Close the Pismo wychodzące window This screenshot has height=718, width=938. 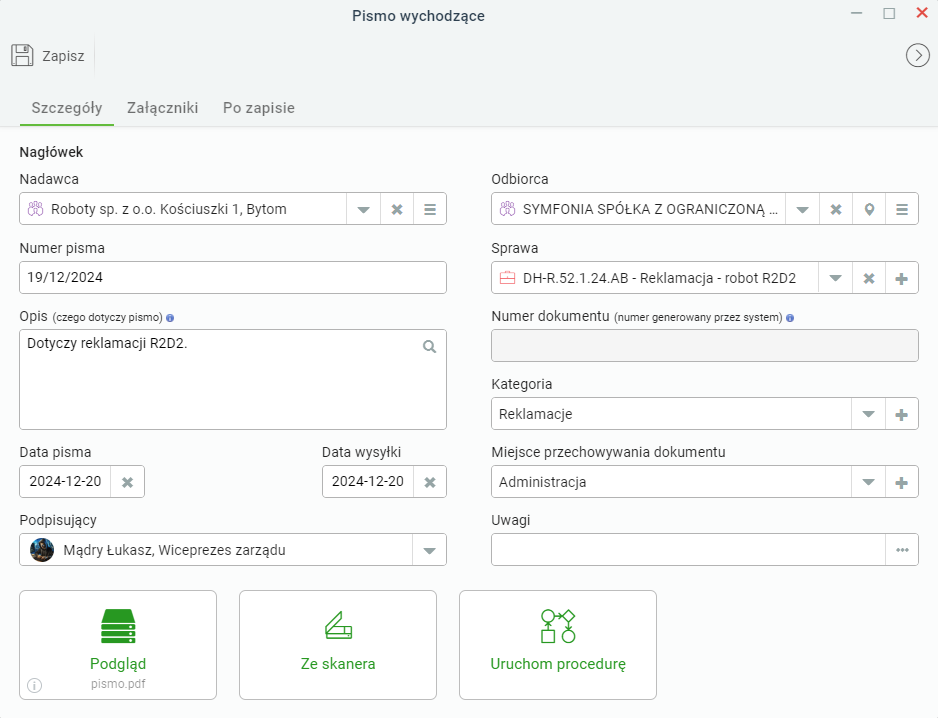[x=922, y=13]
